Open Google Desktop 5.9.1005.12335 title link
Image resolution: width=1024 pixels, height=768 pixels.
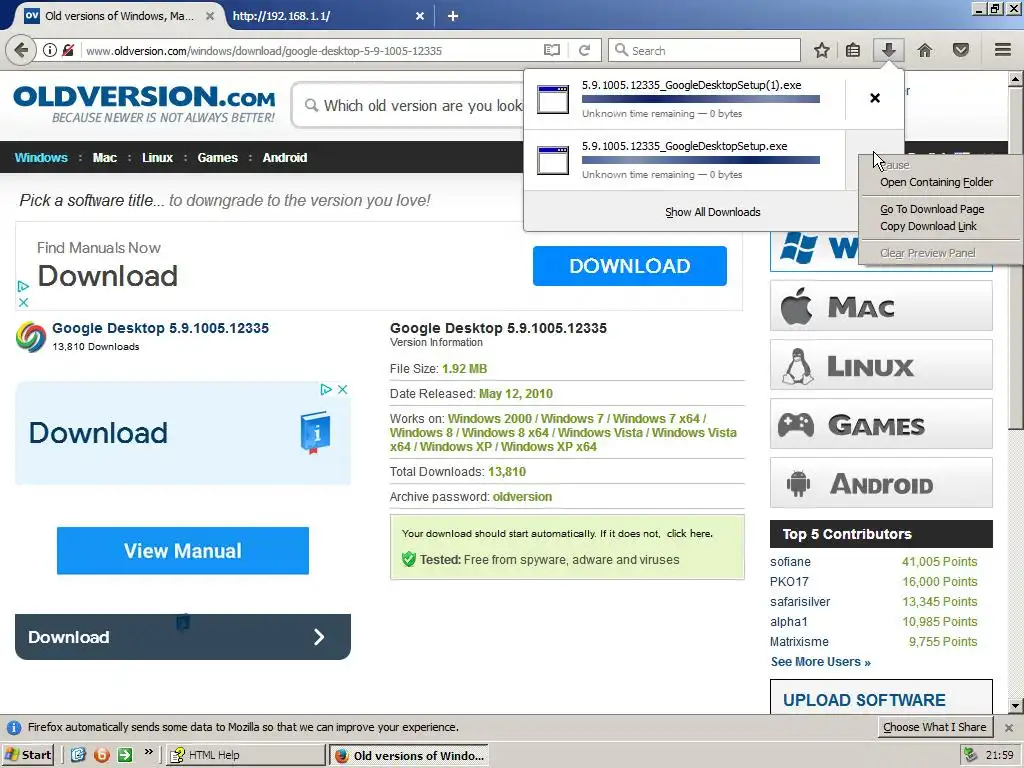161,328
